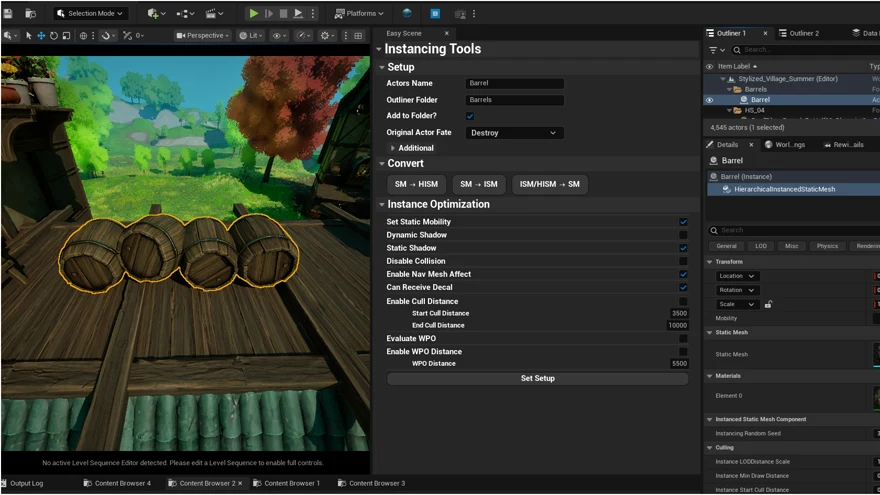Open Perspective view mode dropdown

pos(203,35)
